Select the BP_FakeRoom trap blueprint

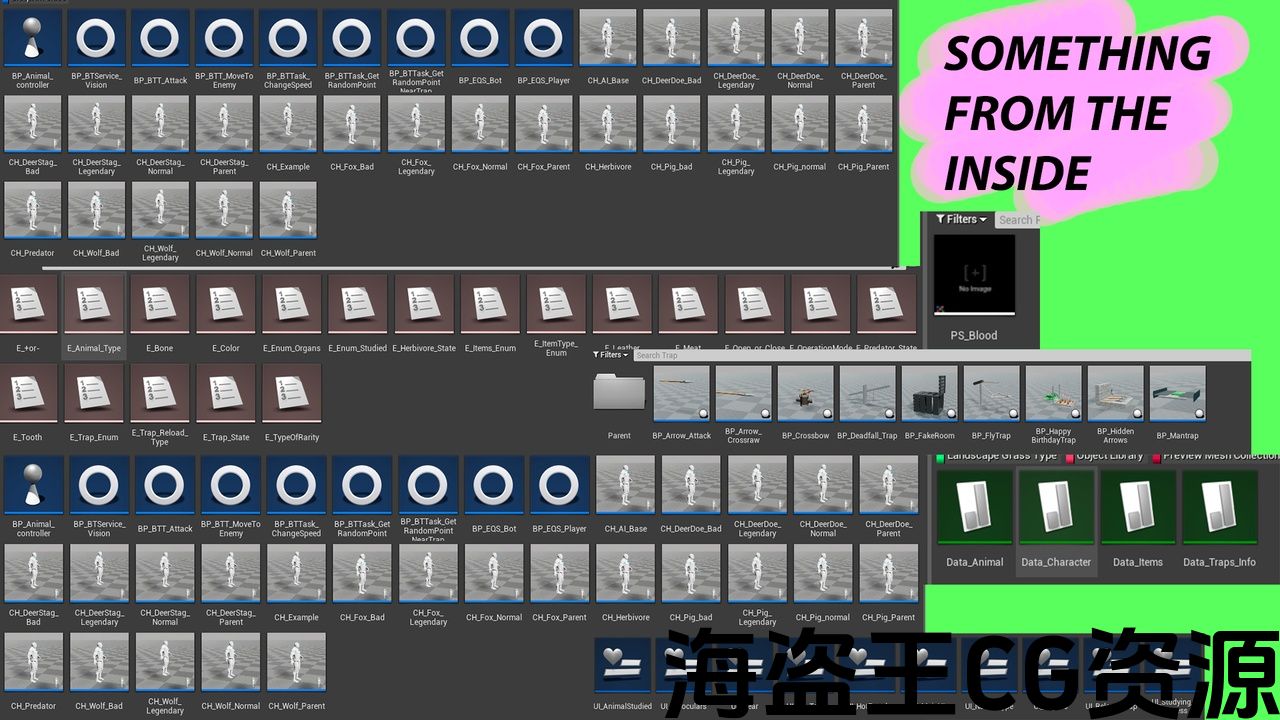pos(929,394)
